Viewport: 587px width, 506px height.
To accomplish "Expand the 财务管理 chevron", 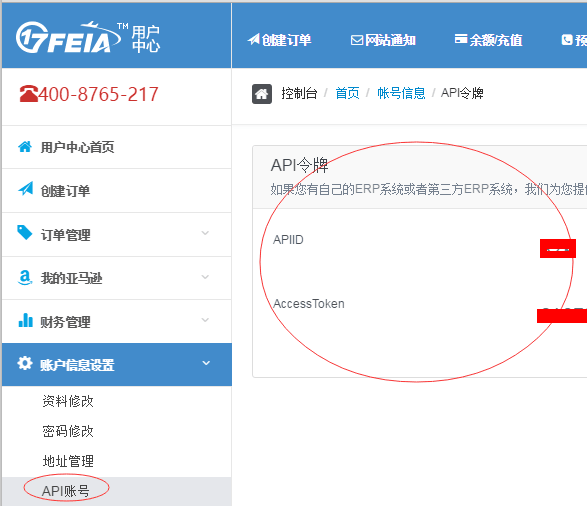I will 205,320.
